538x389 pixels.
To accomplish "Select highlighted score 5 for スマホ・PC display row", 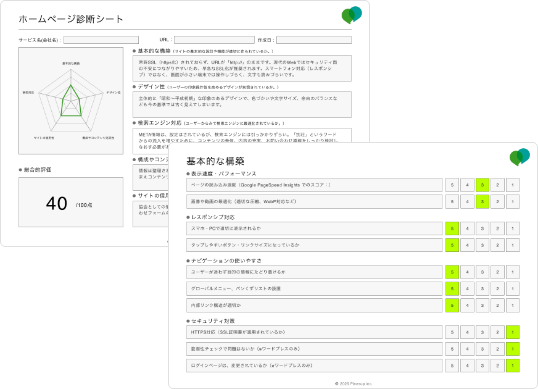I will (x=452, y=228).
